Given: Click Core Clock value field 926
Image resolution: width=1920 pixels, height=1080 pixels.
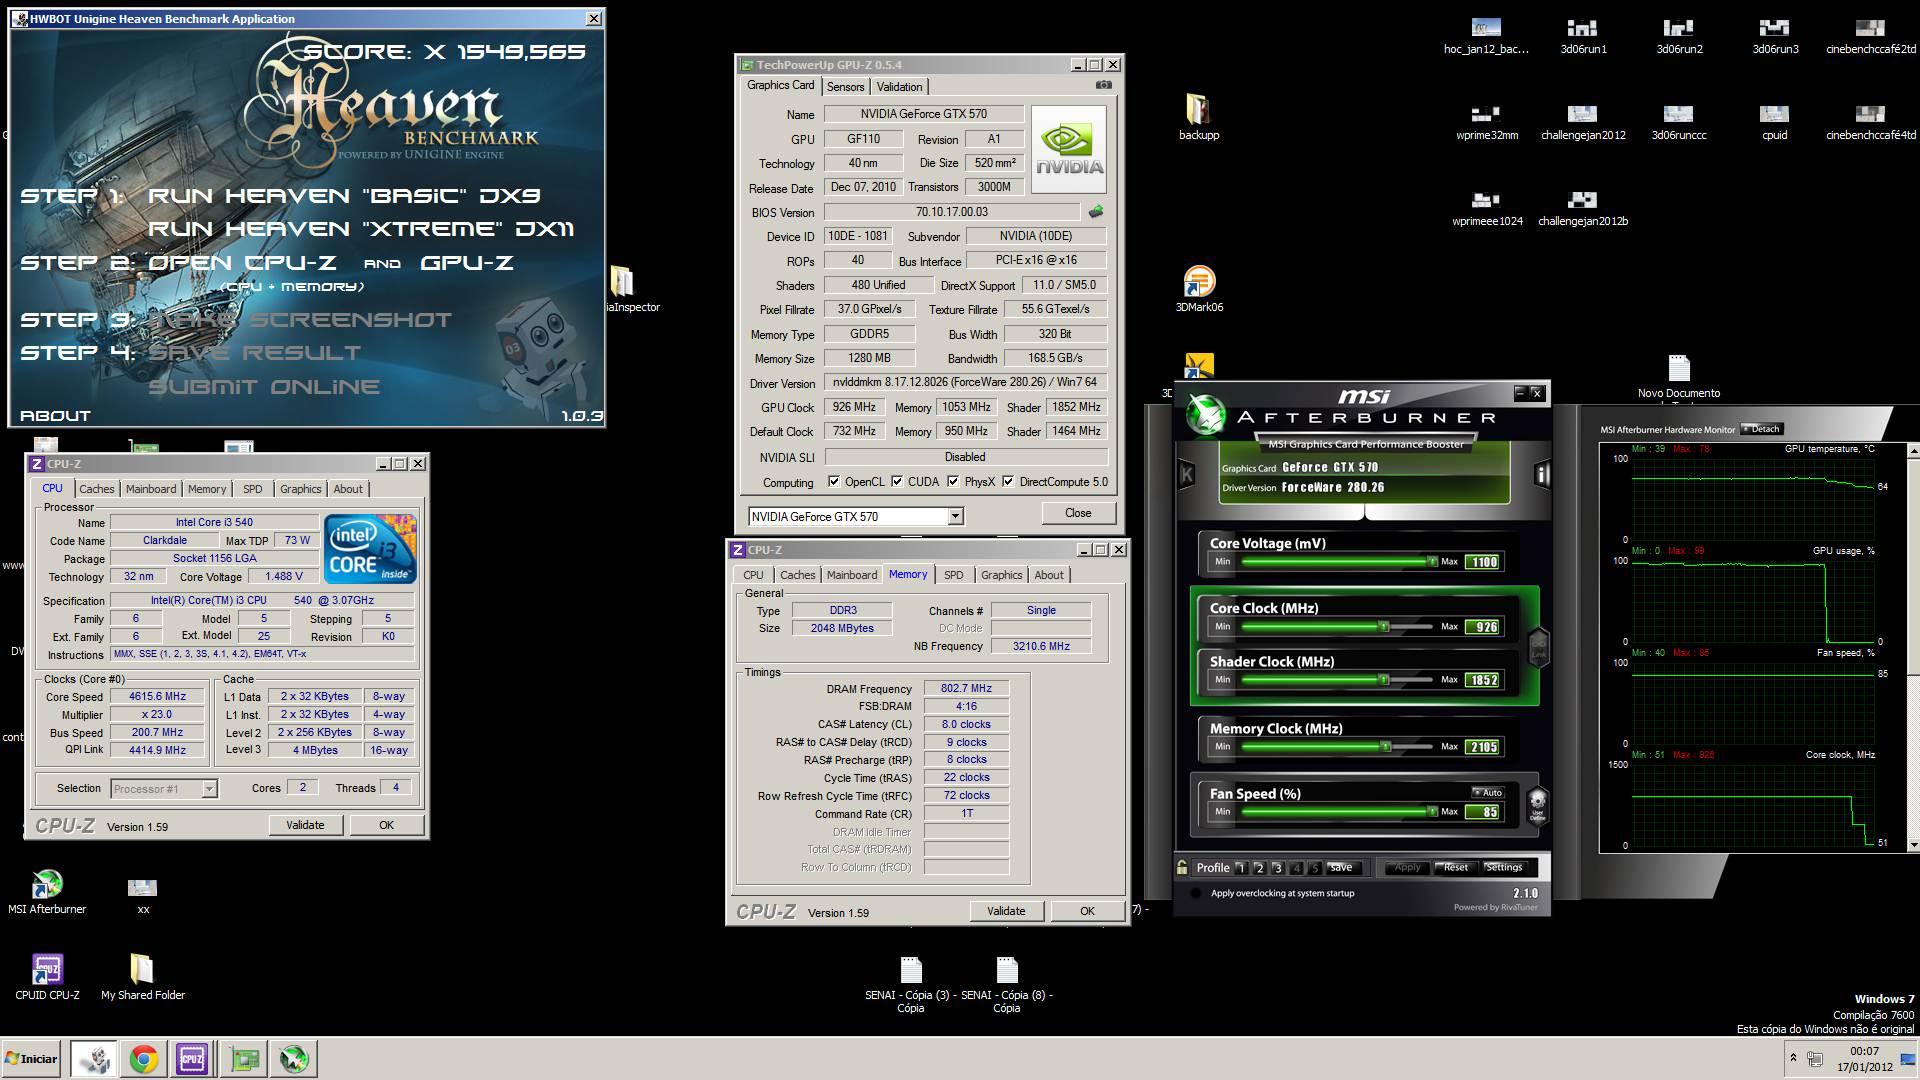Looking at the screenshot, I should tap(1483, 627).
